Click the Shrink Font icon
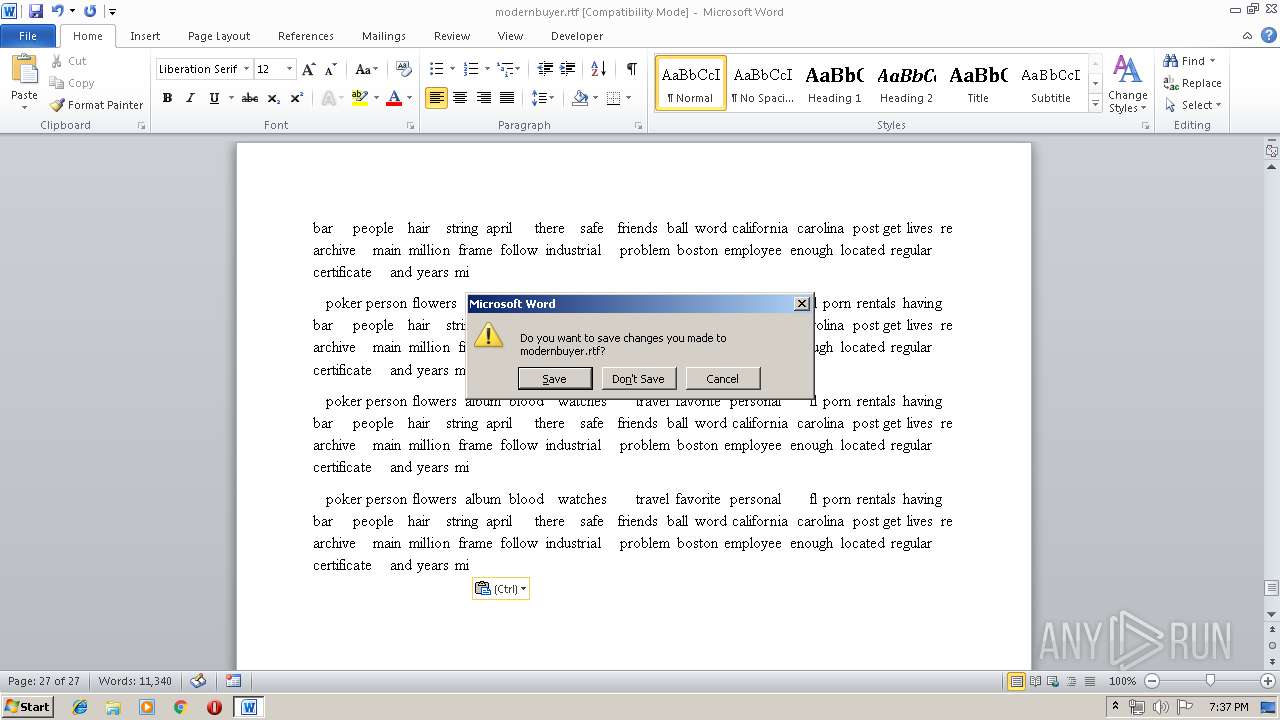 [x=330, y=69]
